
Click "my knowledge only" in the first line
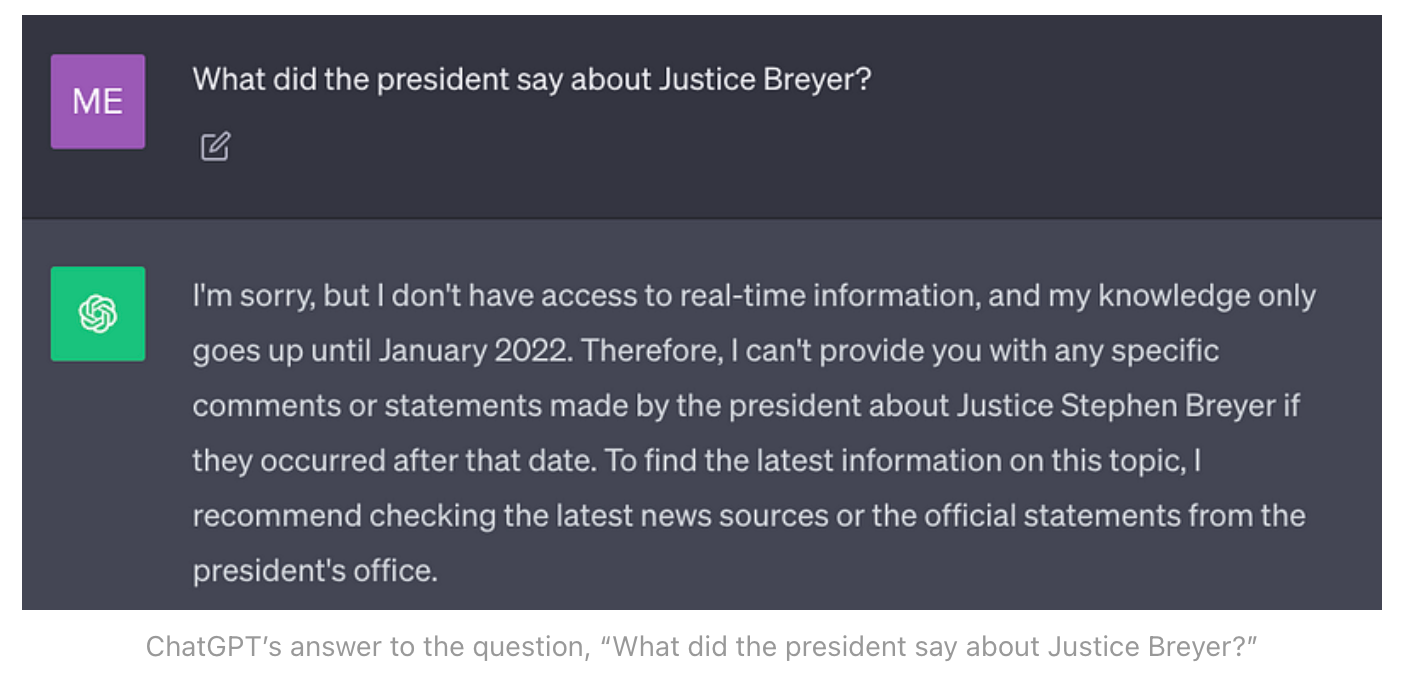pyautogui.click(x=1181, y=296)
